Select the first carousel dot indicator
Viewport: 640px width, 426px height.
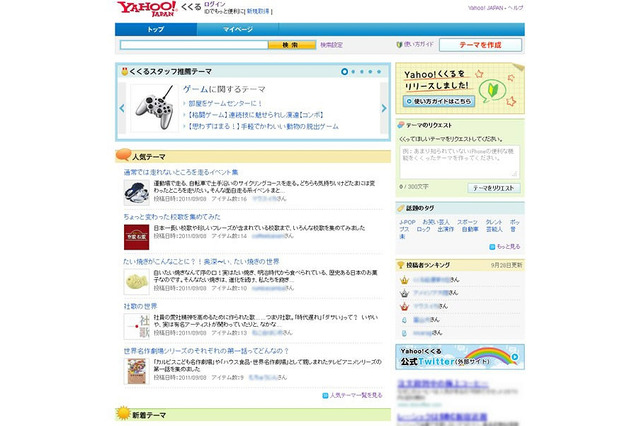344,72
